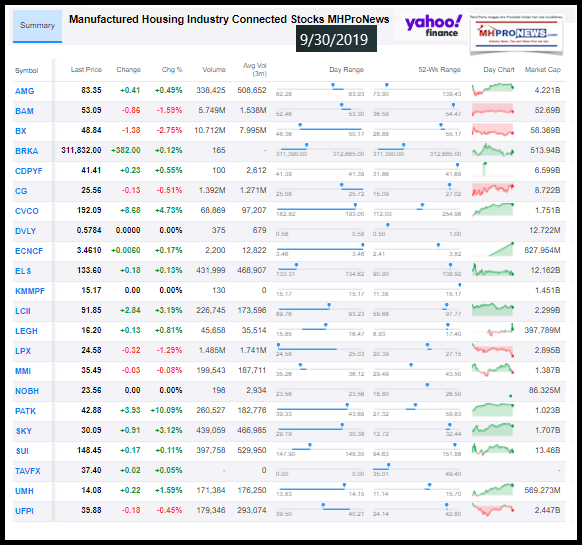Image resolution: width=582 pixels, height=545 pixels.
Task: Open the DVLY ticker link
Action: coord(26,231)
